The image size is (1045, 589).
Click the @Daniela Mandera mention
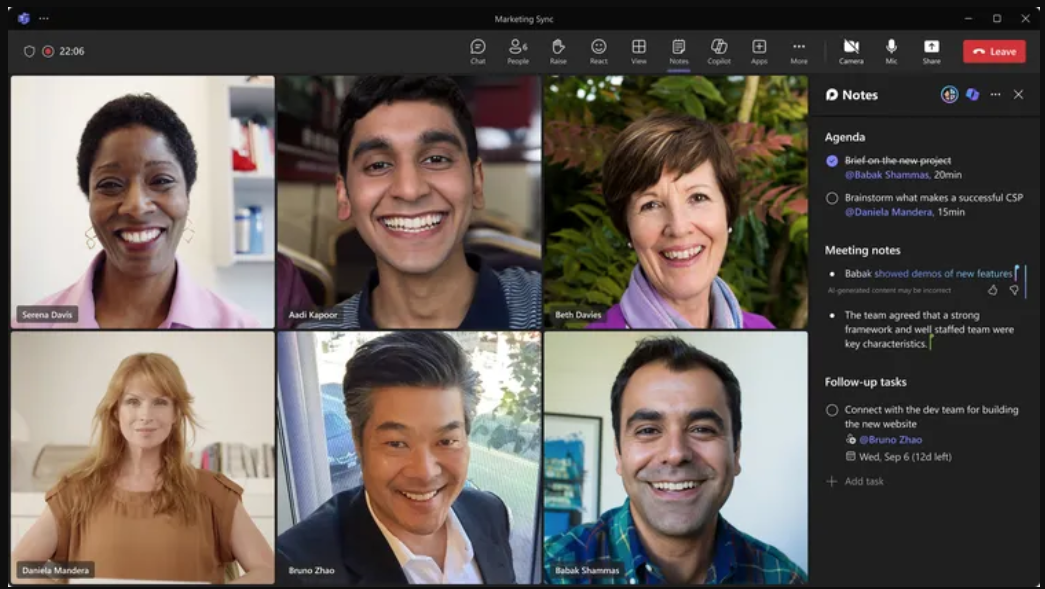[x=888, y=212]
